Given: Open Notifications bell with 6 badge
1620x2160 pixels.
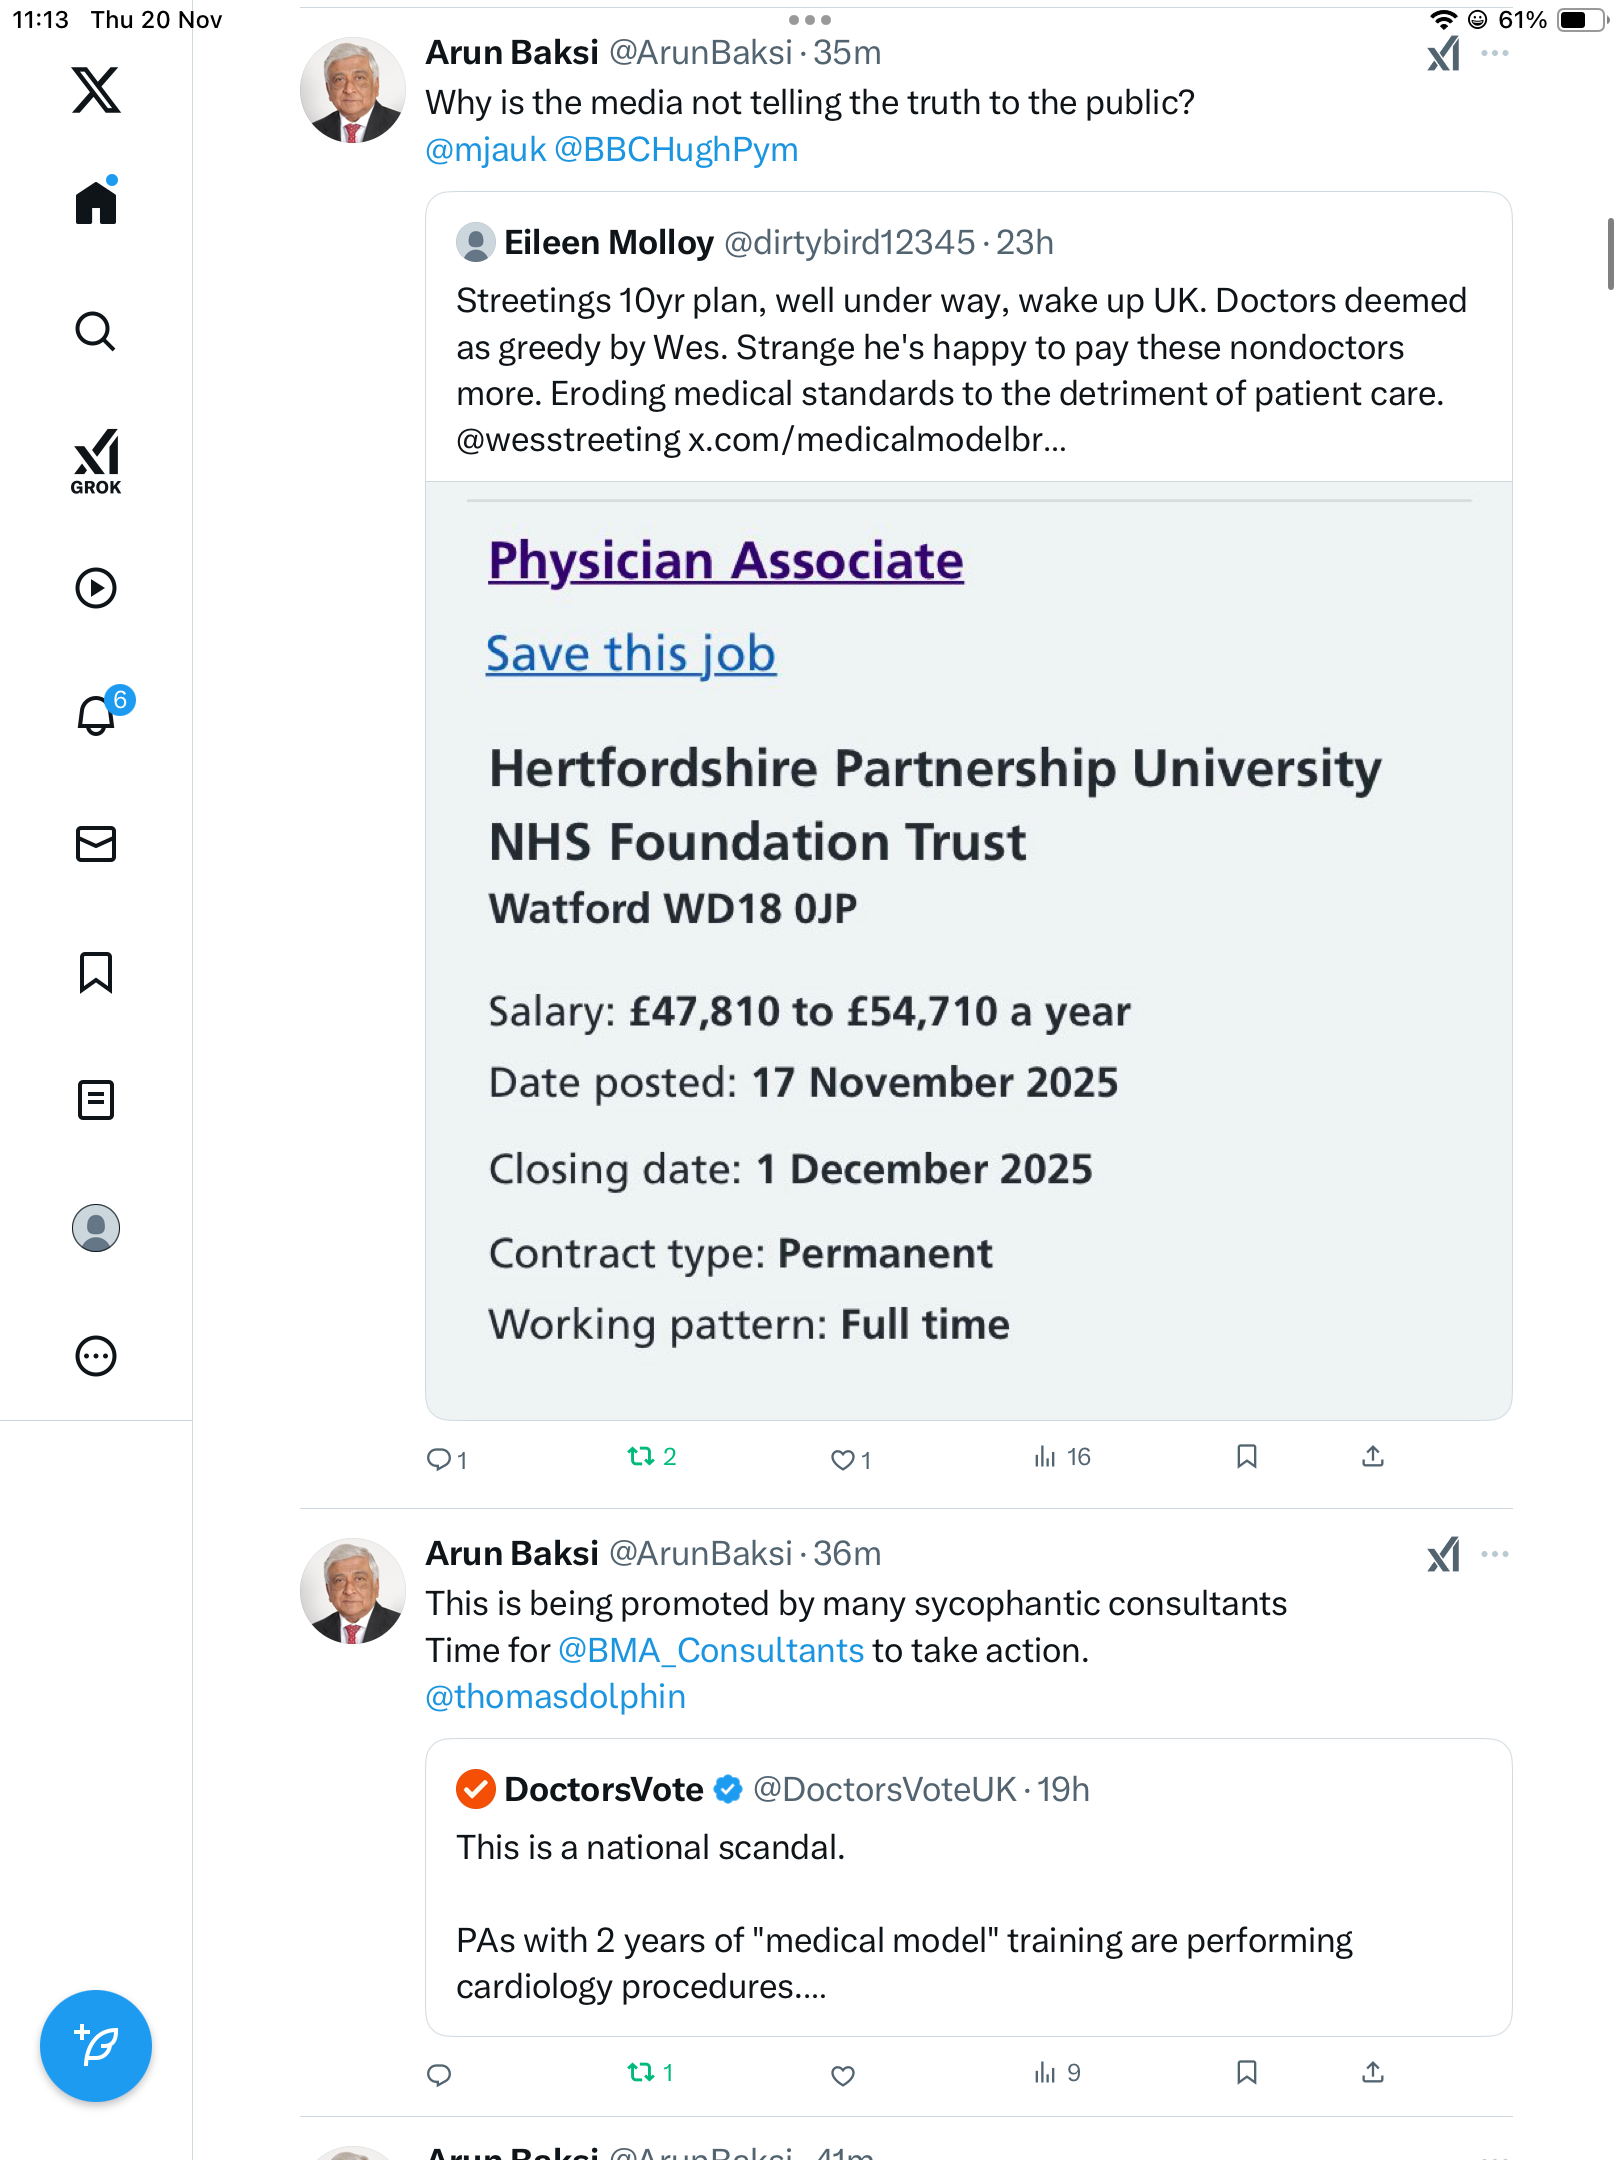Looking at the screenshot, I should pyautogui.click(x=98, y=715).
